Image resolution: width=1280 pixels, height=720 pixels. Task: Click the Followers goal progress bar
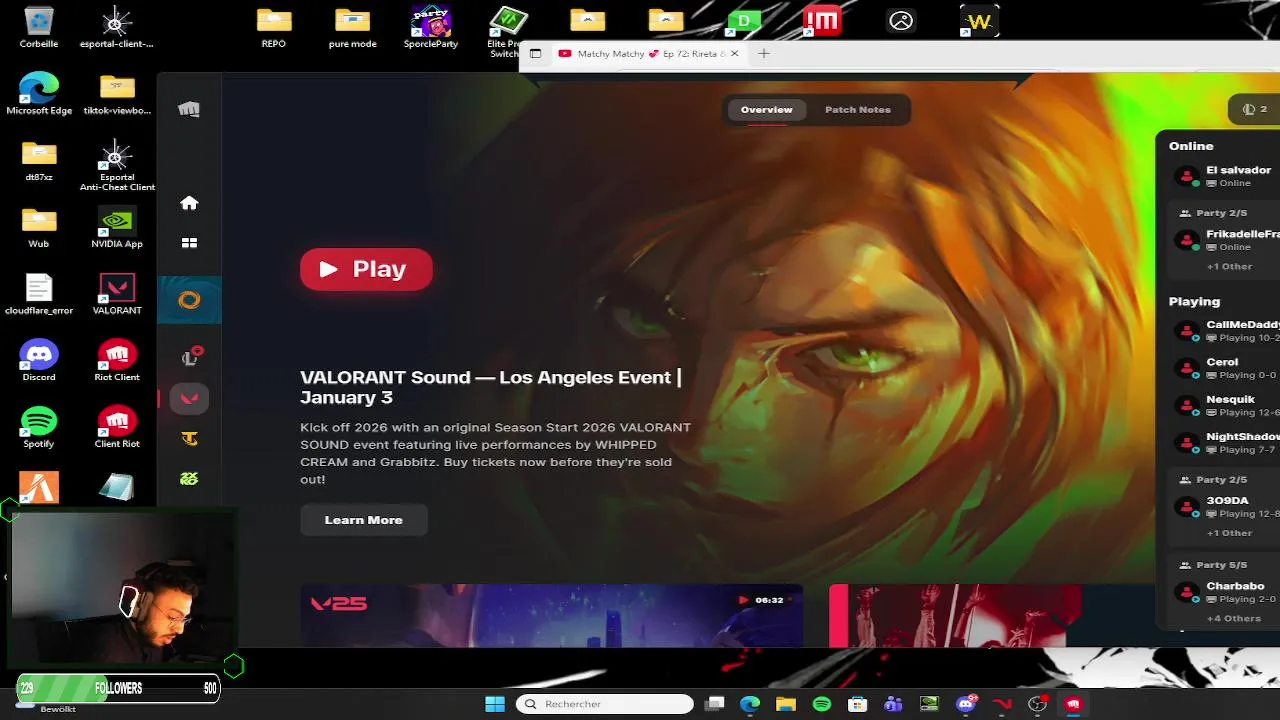click(118, 688)
